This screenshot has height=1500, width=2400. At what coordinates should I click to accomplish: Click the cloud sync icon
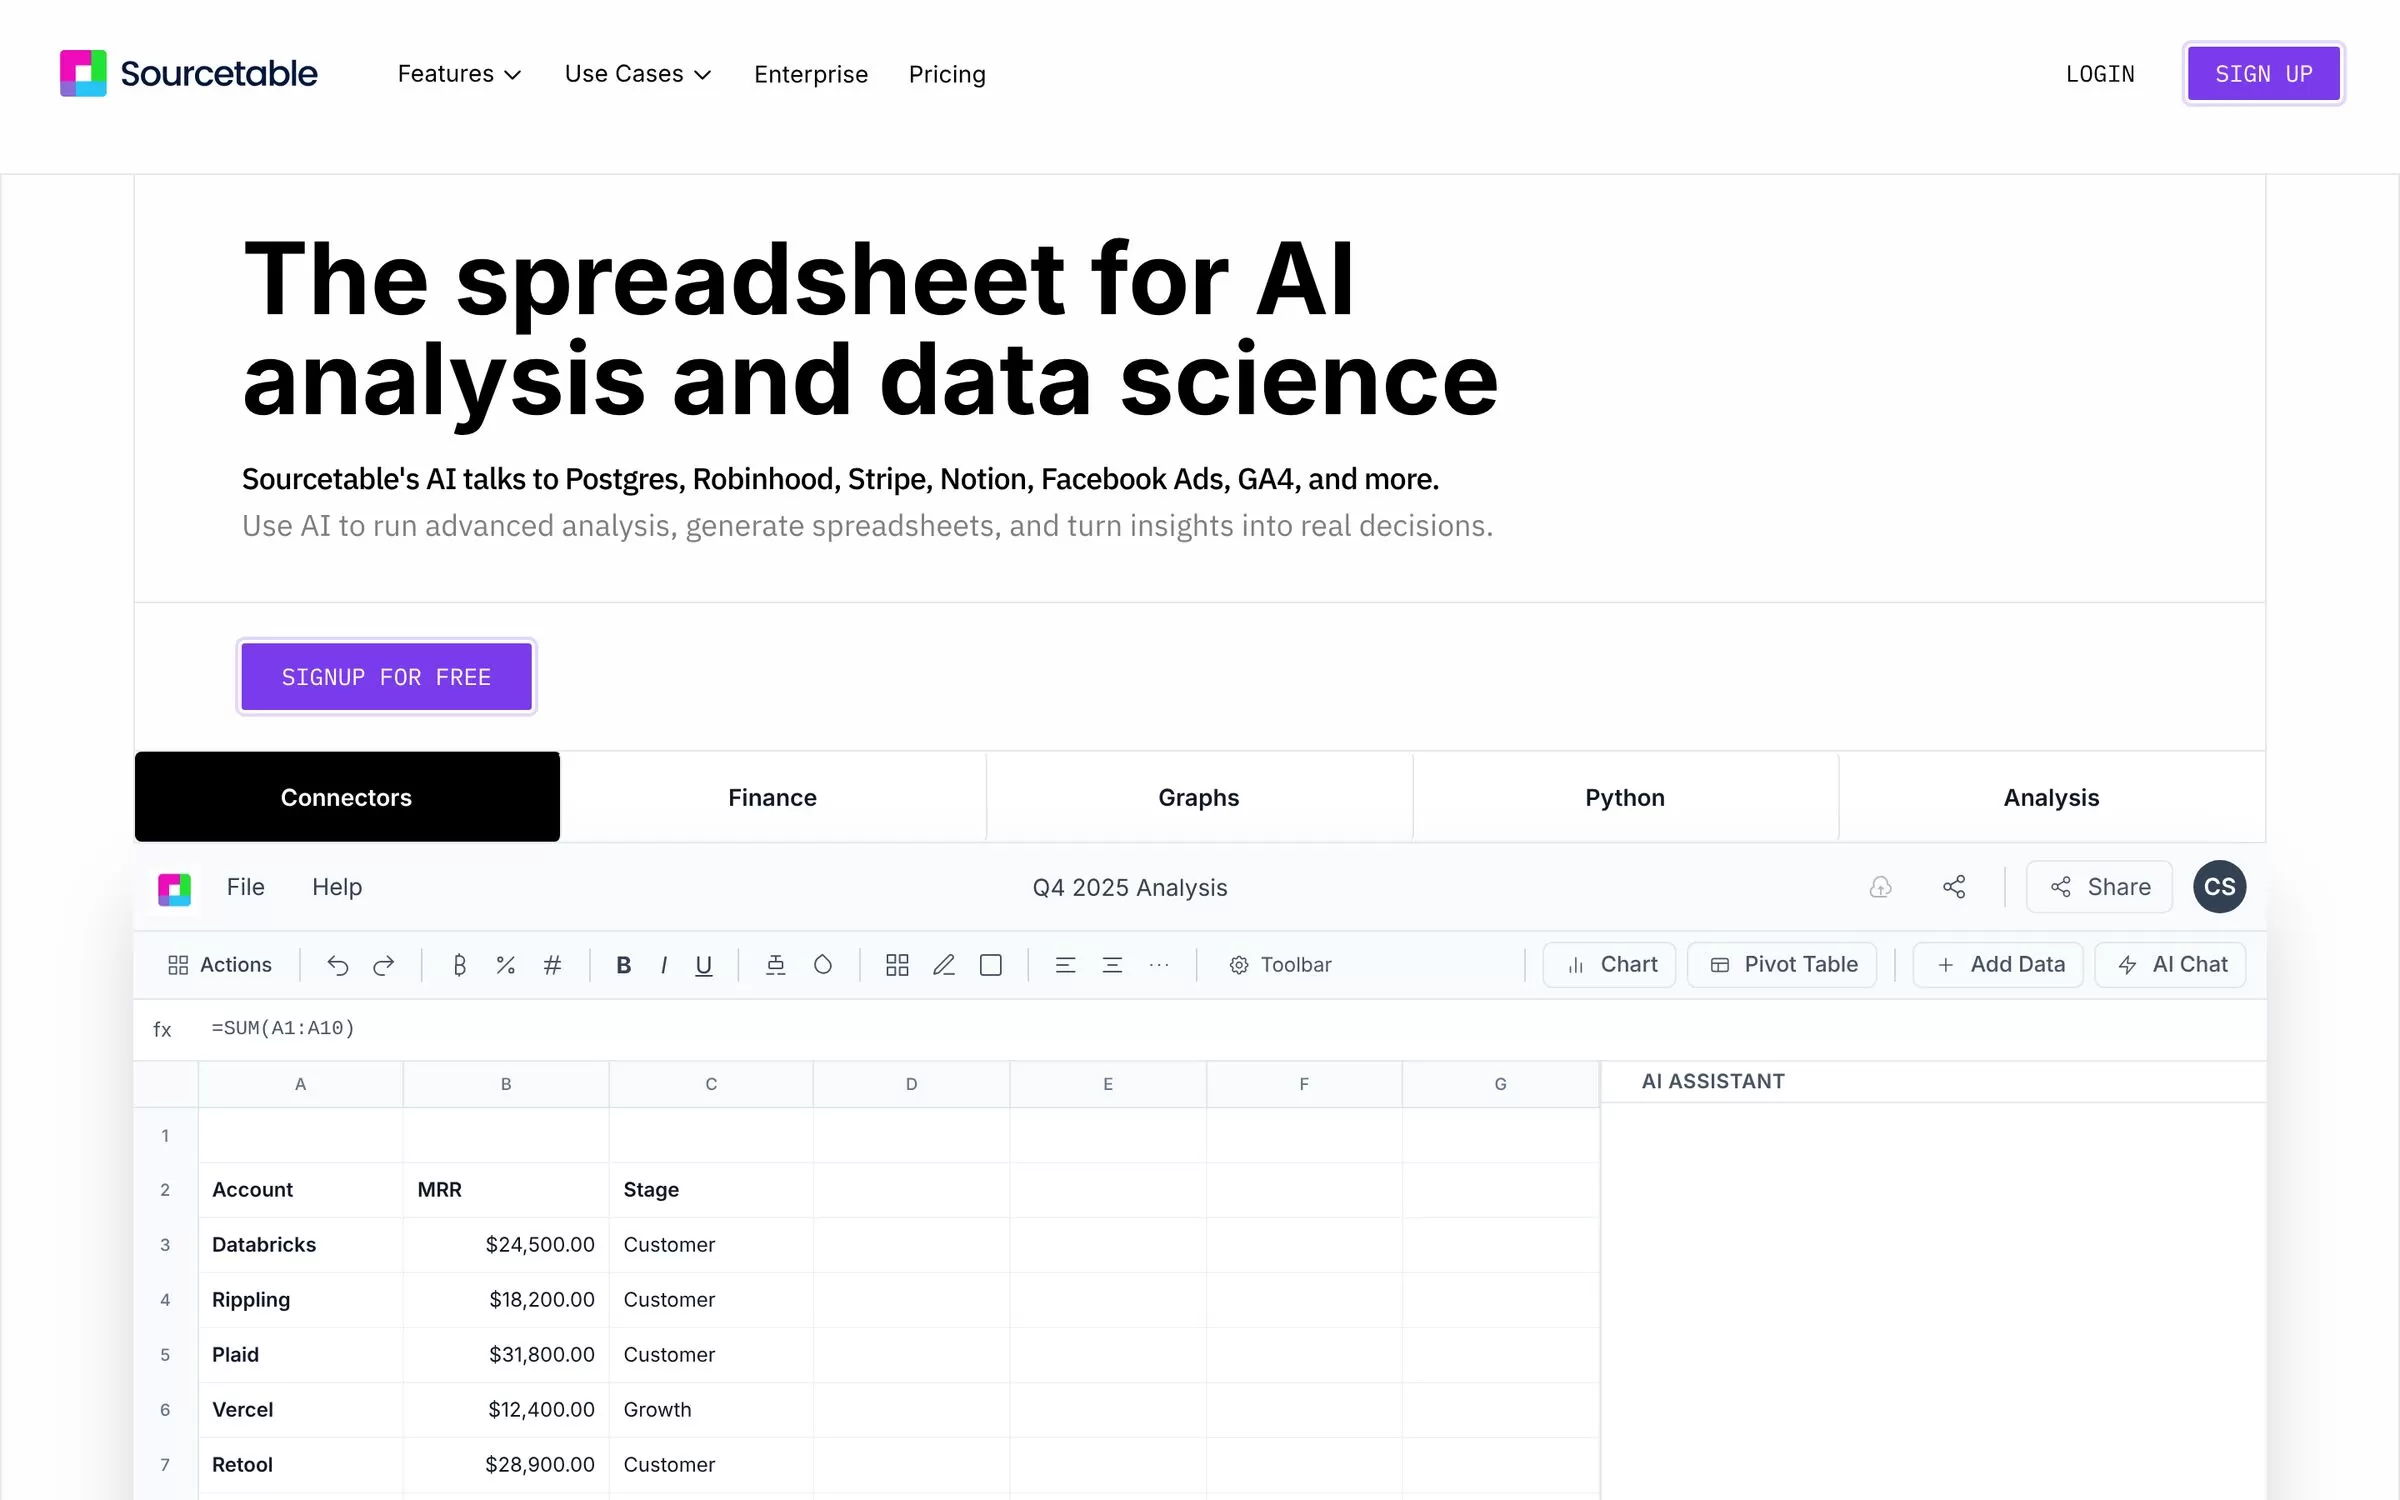click(1881, 887)
